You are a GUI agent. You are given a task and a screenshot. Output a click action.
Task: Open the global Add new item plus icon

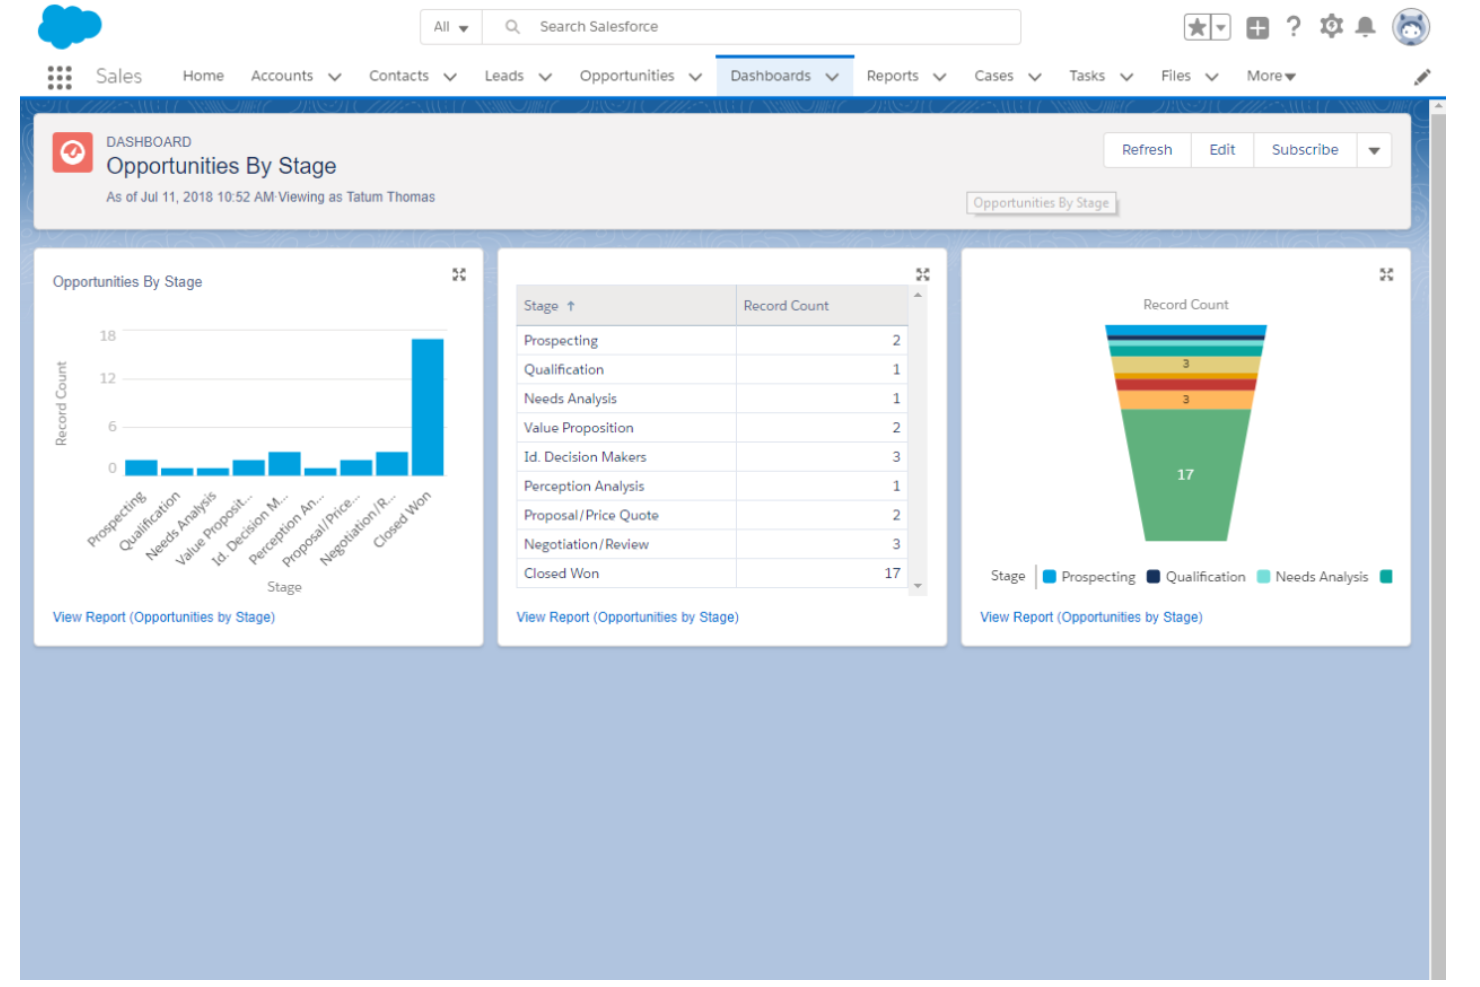click(x=1257, y=27)
